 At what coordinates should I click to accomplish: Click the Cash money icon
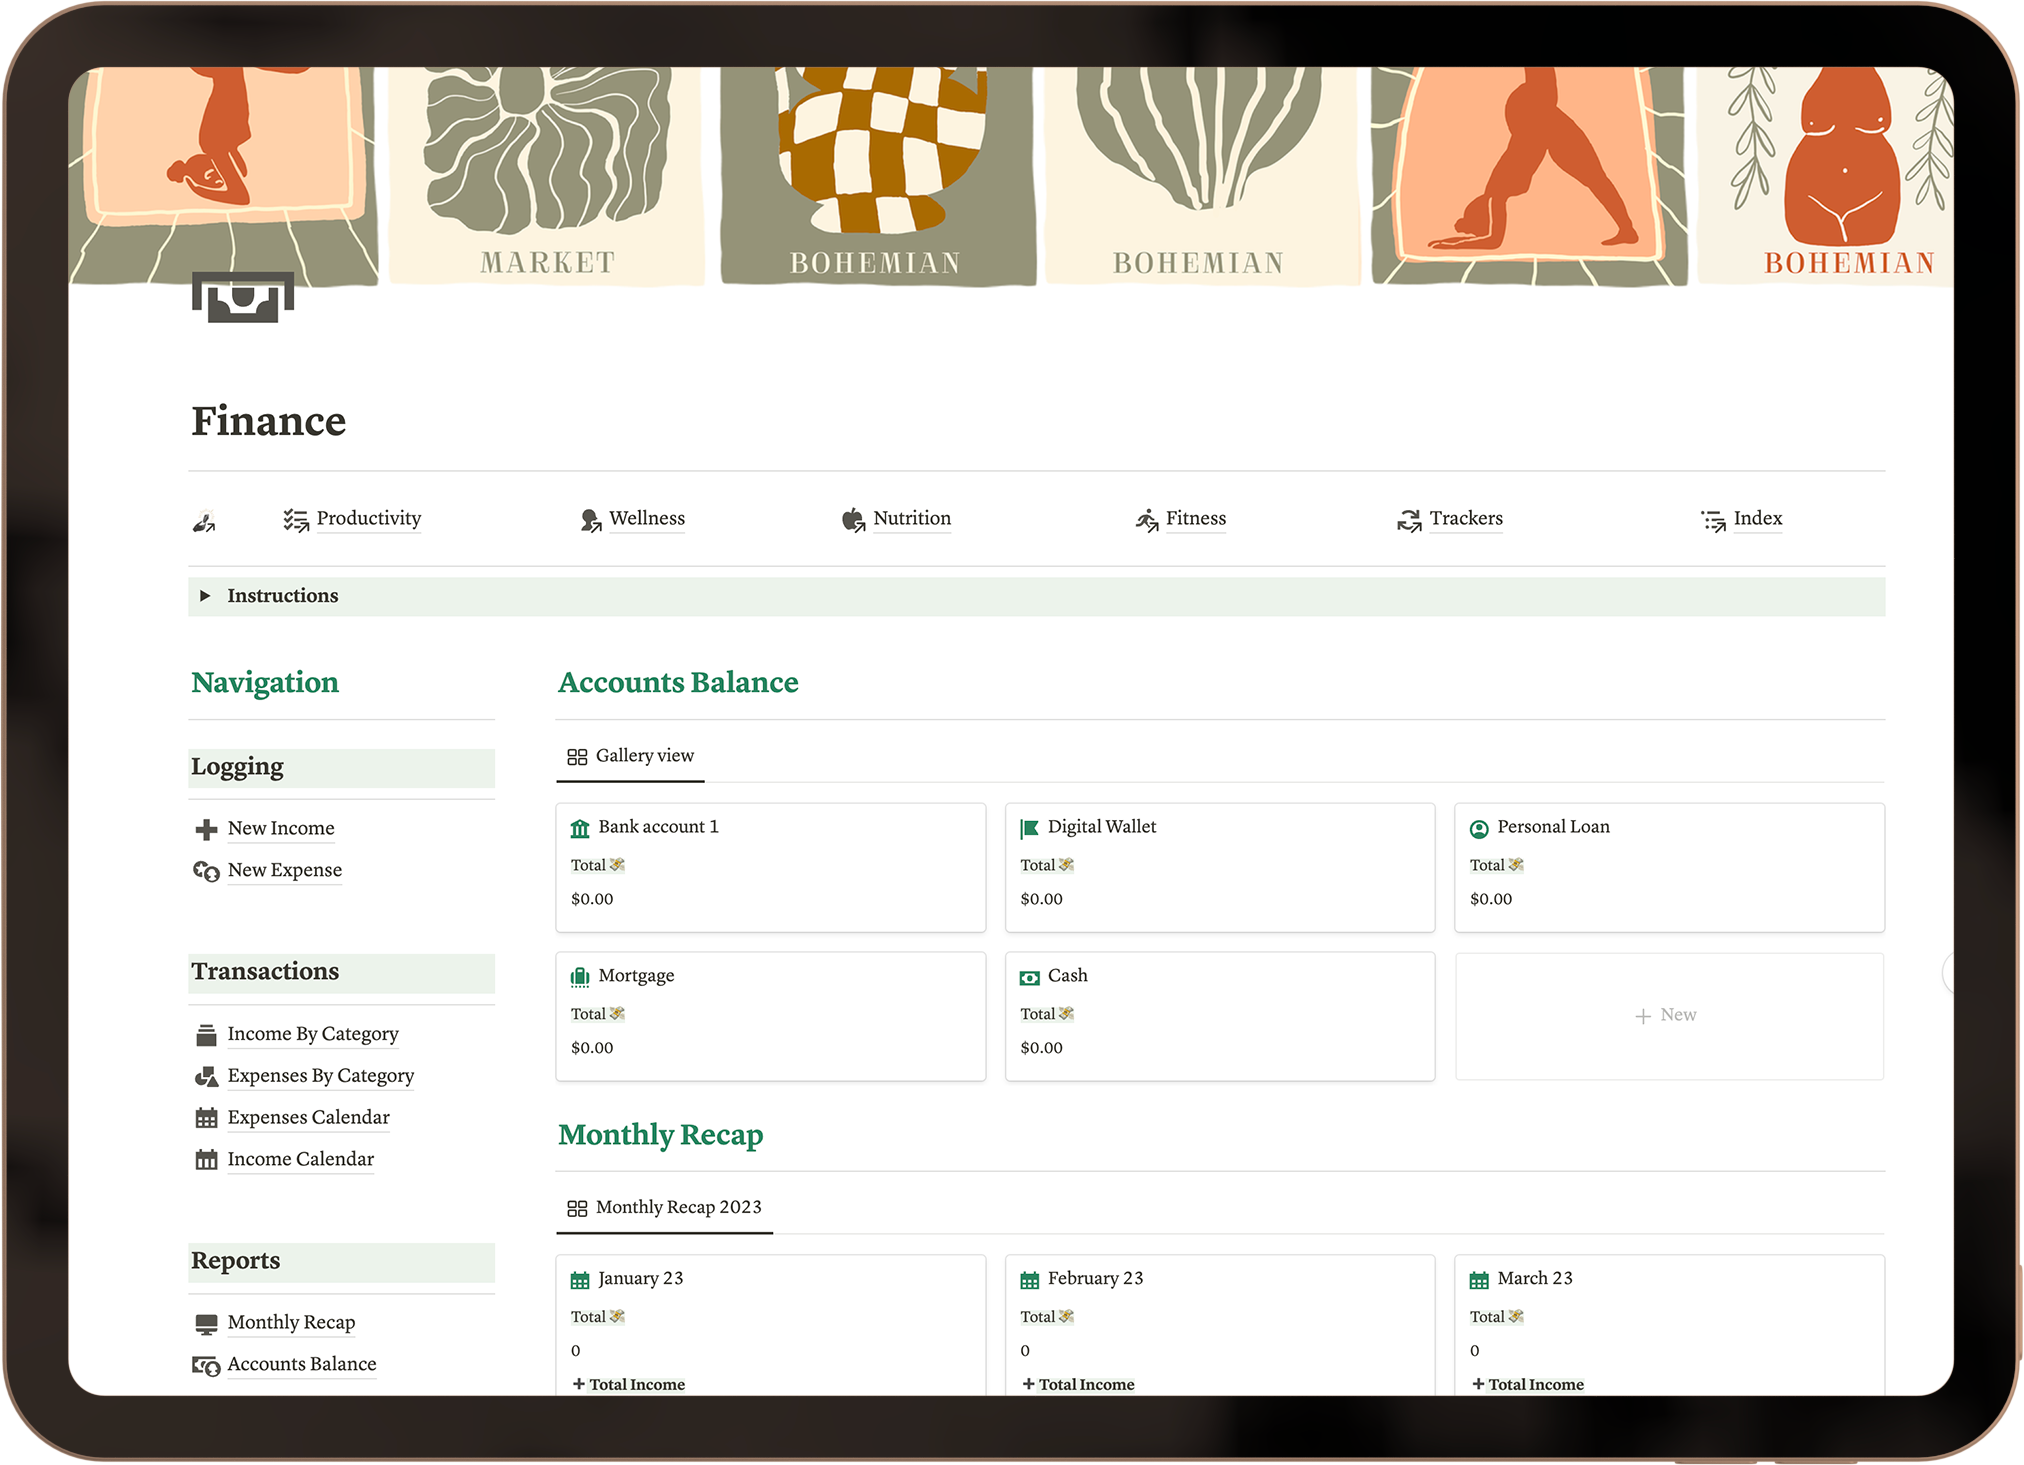[1029, 977]
